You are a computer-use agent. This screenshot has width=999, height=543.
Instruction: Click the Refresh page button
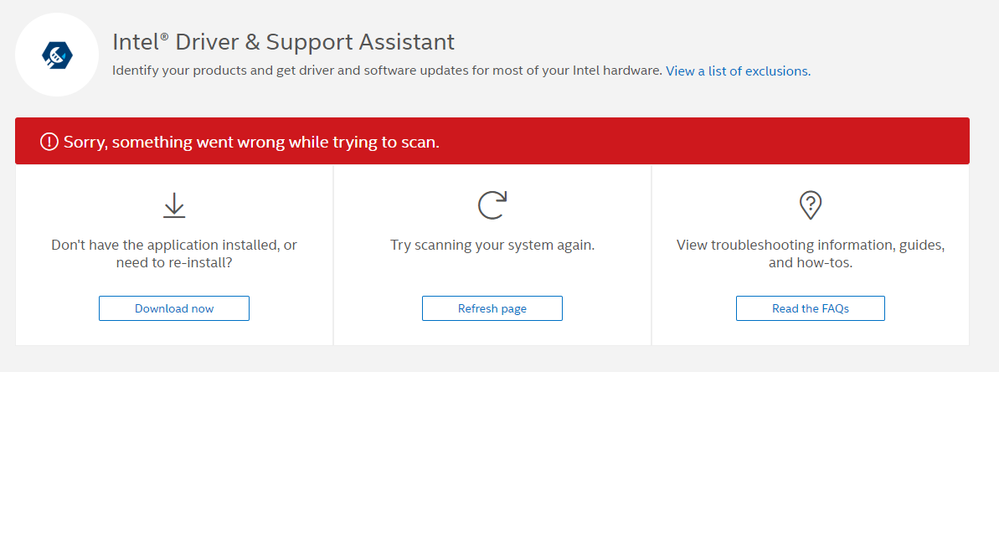(492, 308)
